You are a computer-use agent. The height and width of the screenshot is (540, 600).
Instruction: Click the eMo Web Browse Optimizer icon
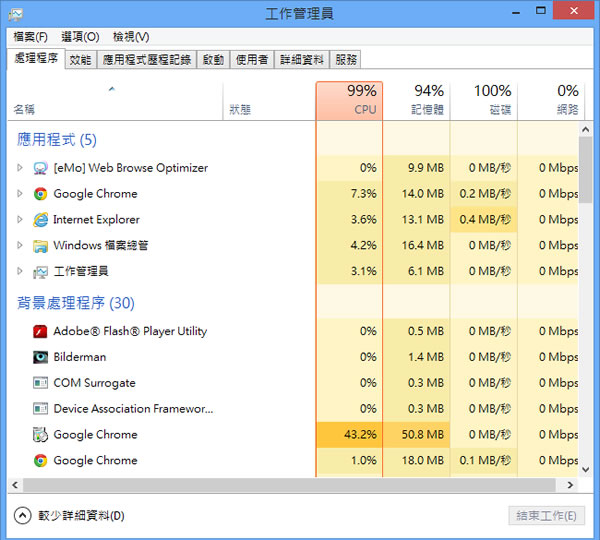pos(40,168)
